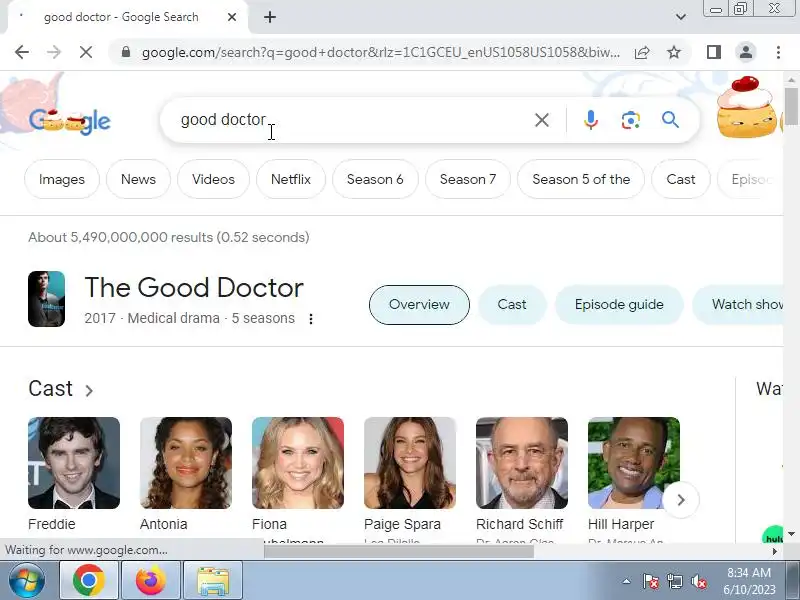
Task: Stop loading the page
Action: coord(86,52)
